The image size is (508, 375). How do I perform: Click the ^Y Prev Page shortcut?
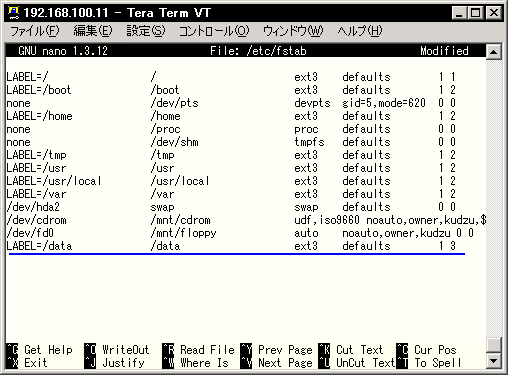pos(276,350)
